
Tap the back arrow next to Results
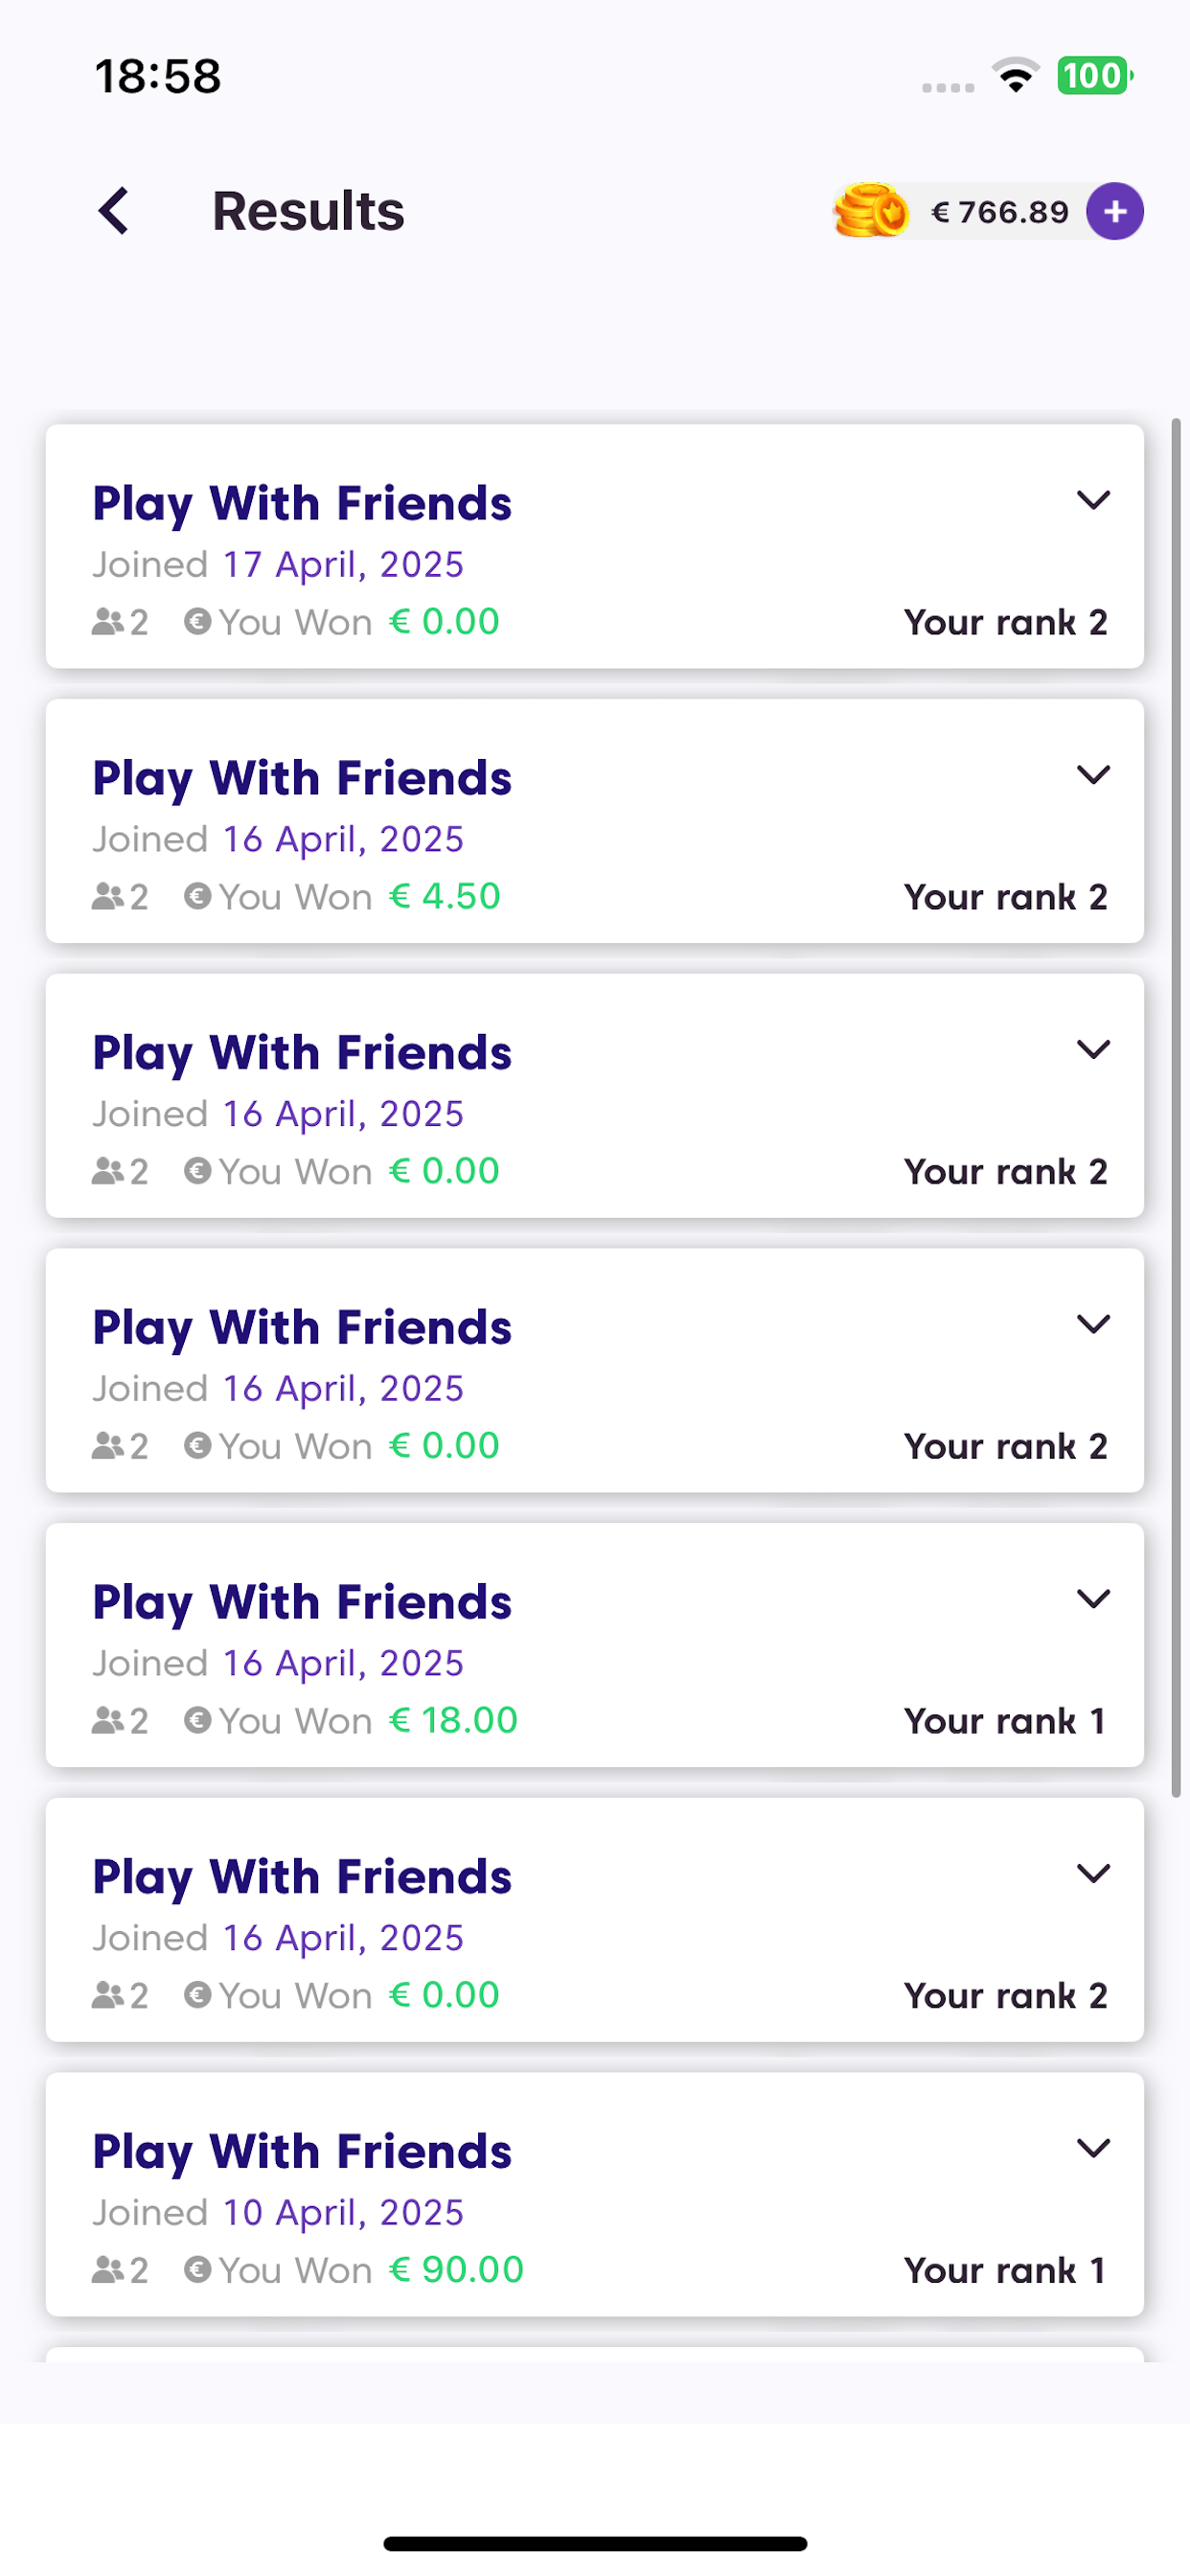114,211
